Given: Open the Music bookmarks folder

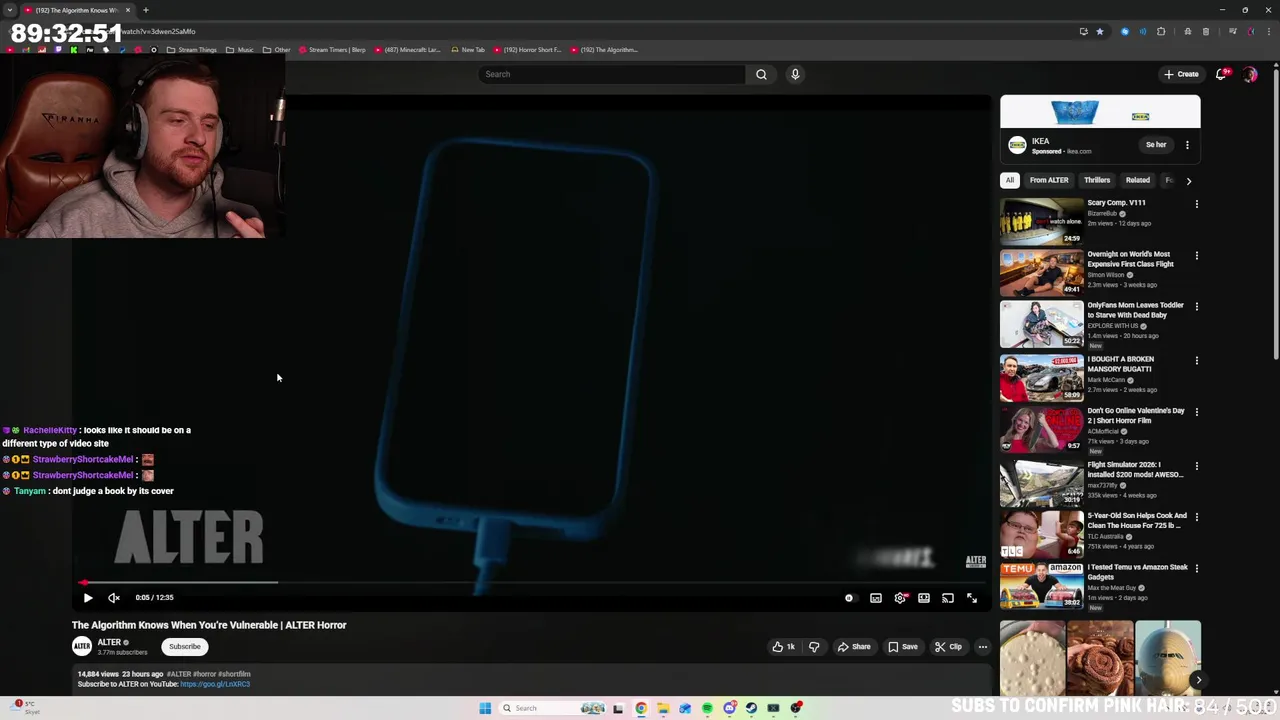Looking at the screenshot, I should pyautogui.click(x=240, y=50).
